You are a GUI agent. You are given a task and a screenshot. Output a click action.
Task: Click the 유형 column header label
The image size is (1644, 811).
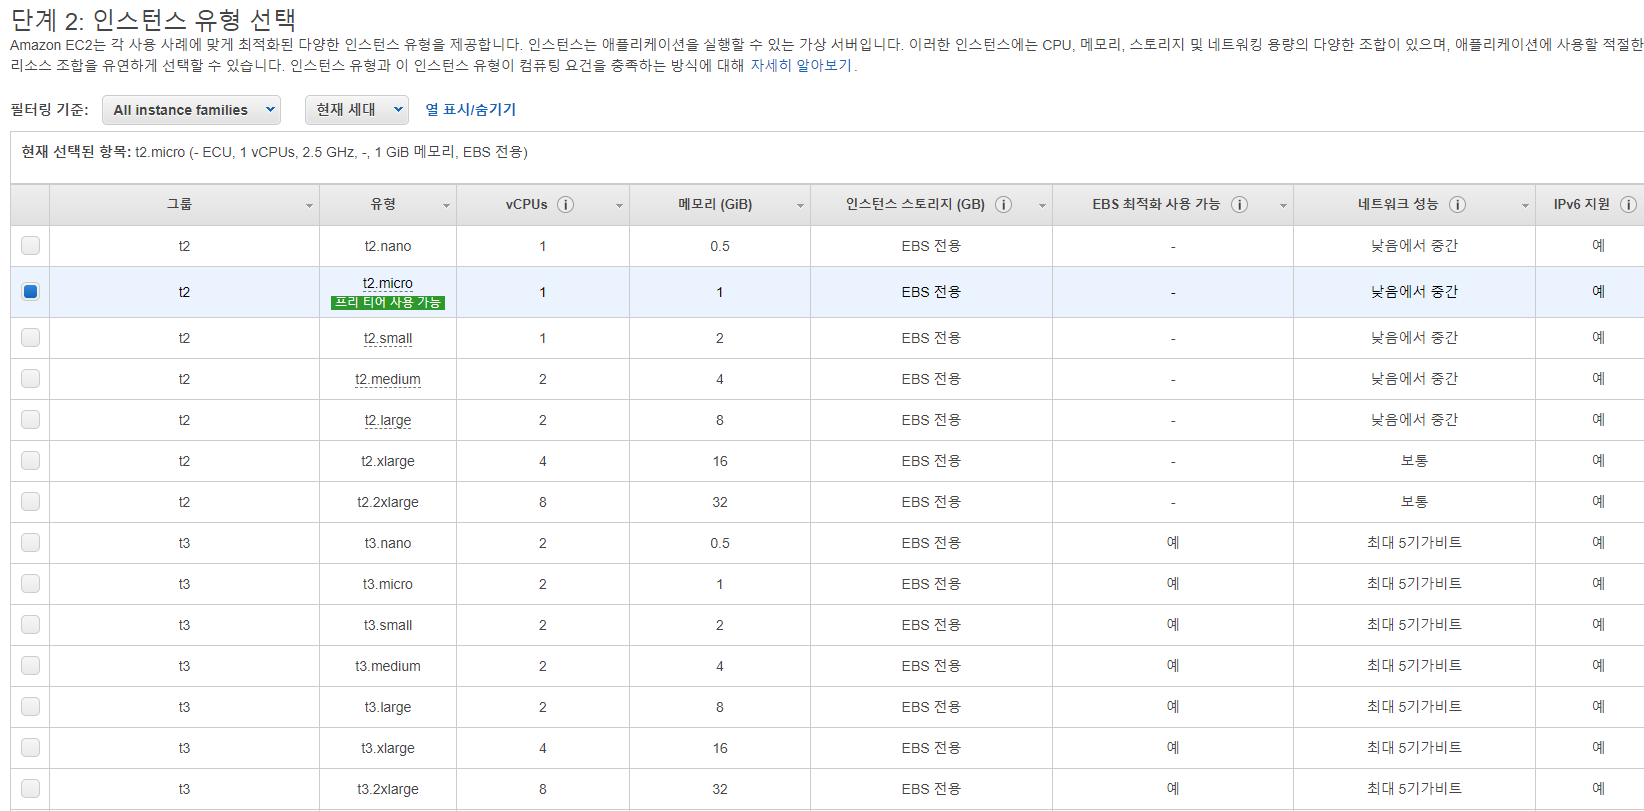383,204
